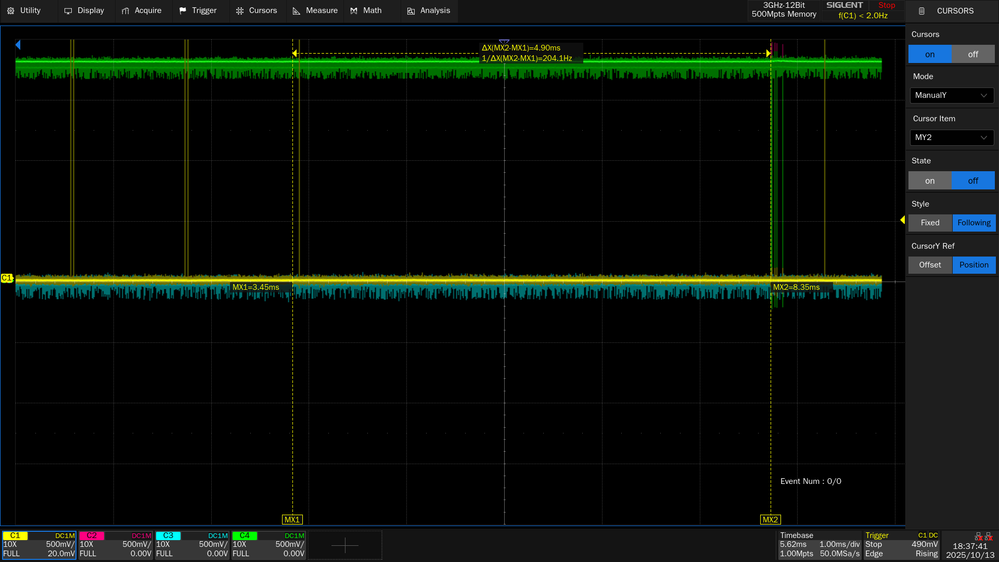Click the 1/ΔX=204.1Hz readout
999x562 pixels.
[x=527, y=58]
